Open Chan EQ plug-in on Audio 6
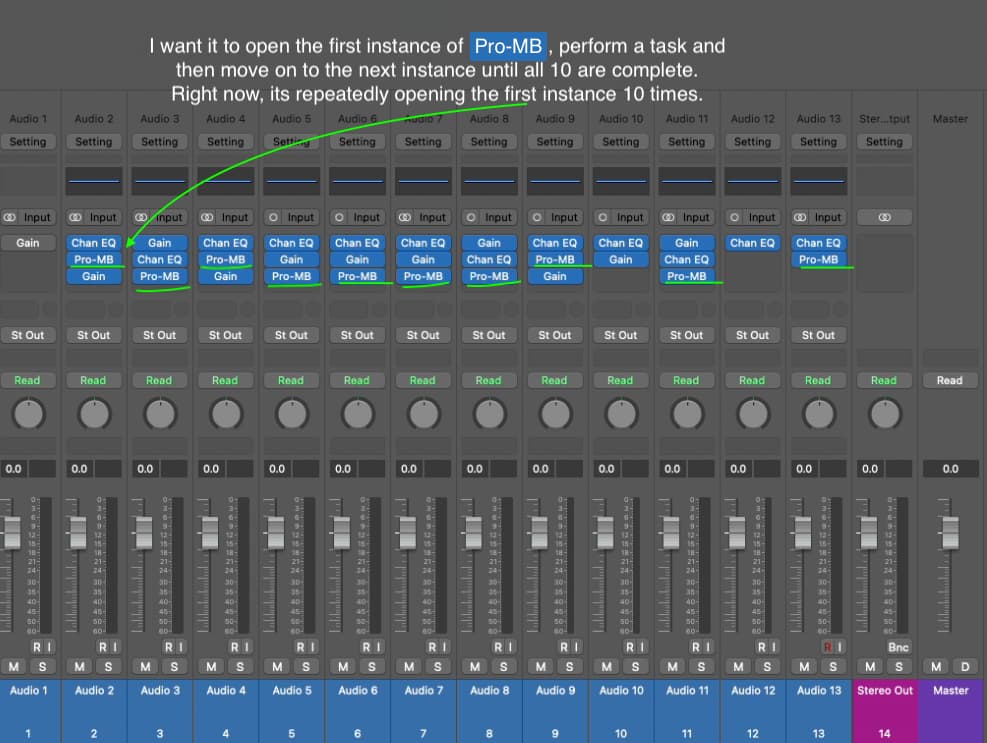 pos(357,243)
